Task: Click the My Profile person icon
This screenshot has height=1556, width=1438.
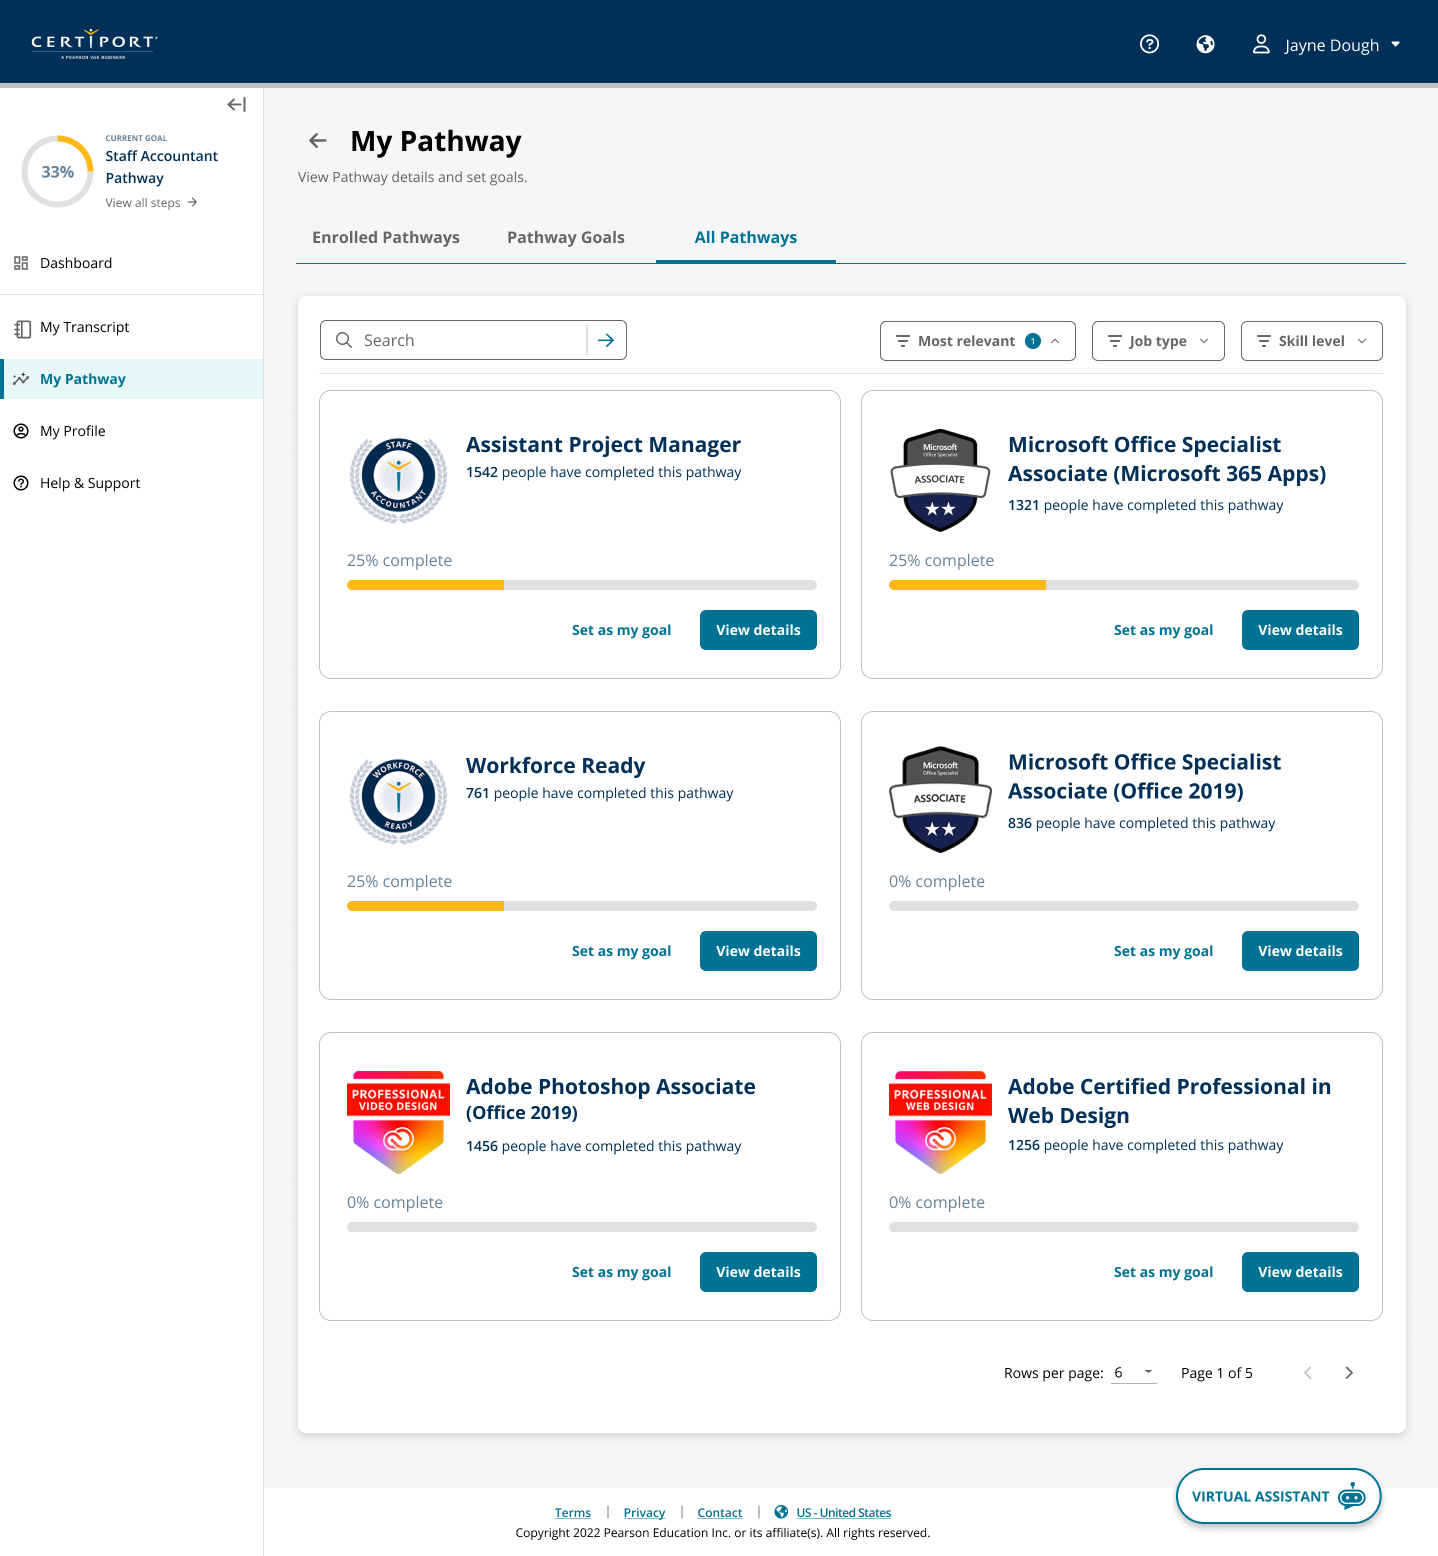Action: click(21, 431)
